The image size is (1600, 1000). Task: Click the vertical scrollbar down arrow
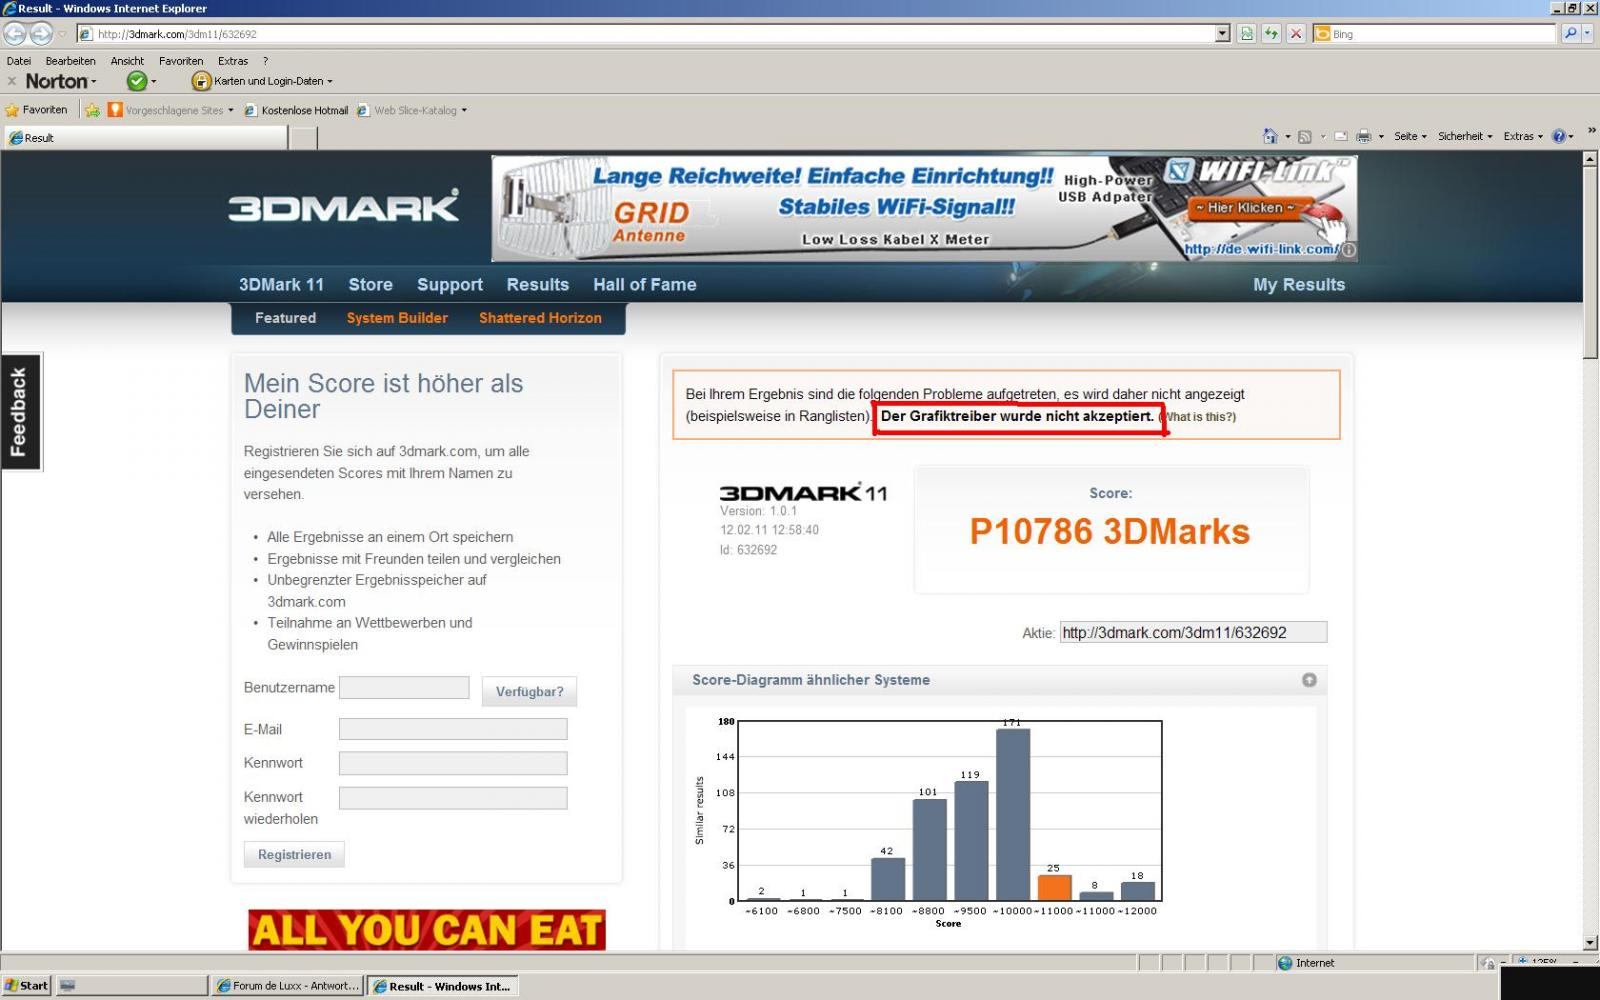[x=1591, y=942]
